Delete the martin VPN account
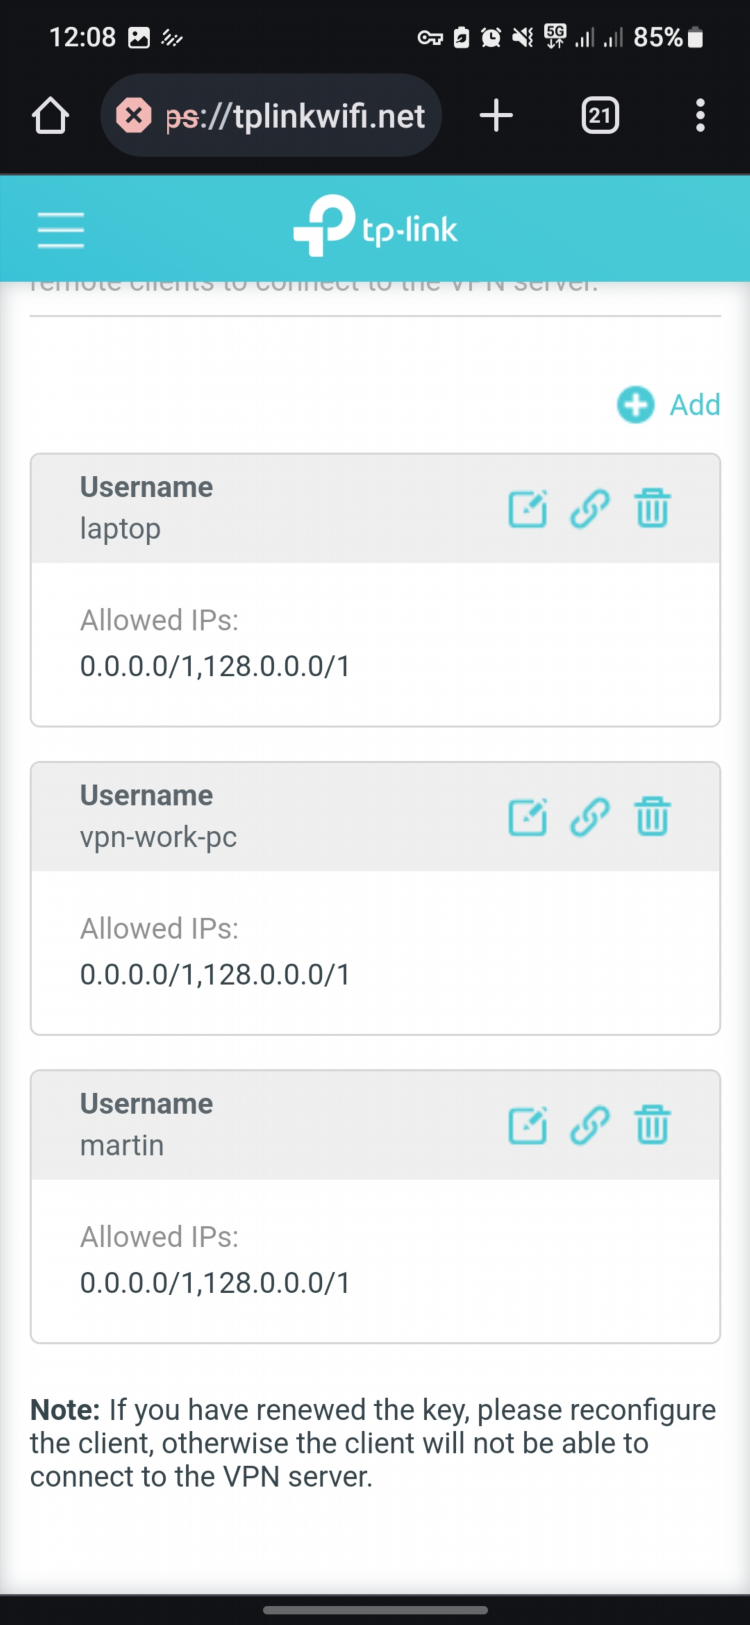750x1625 pixels. click(x=652, y=1125)
